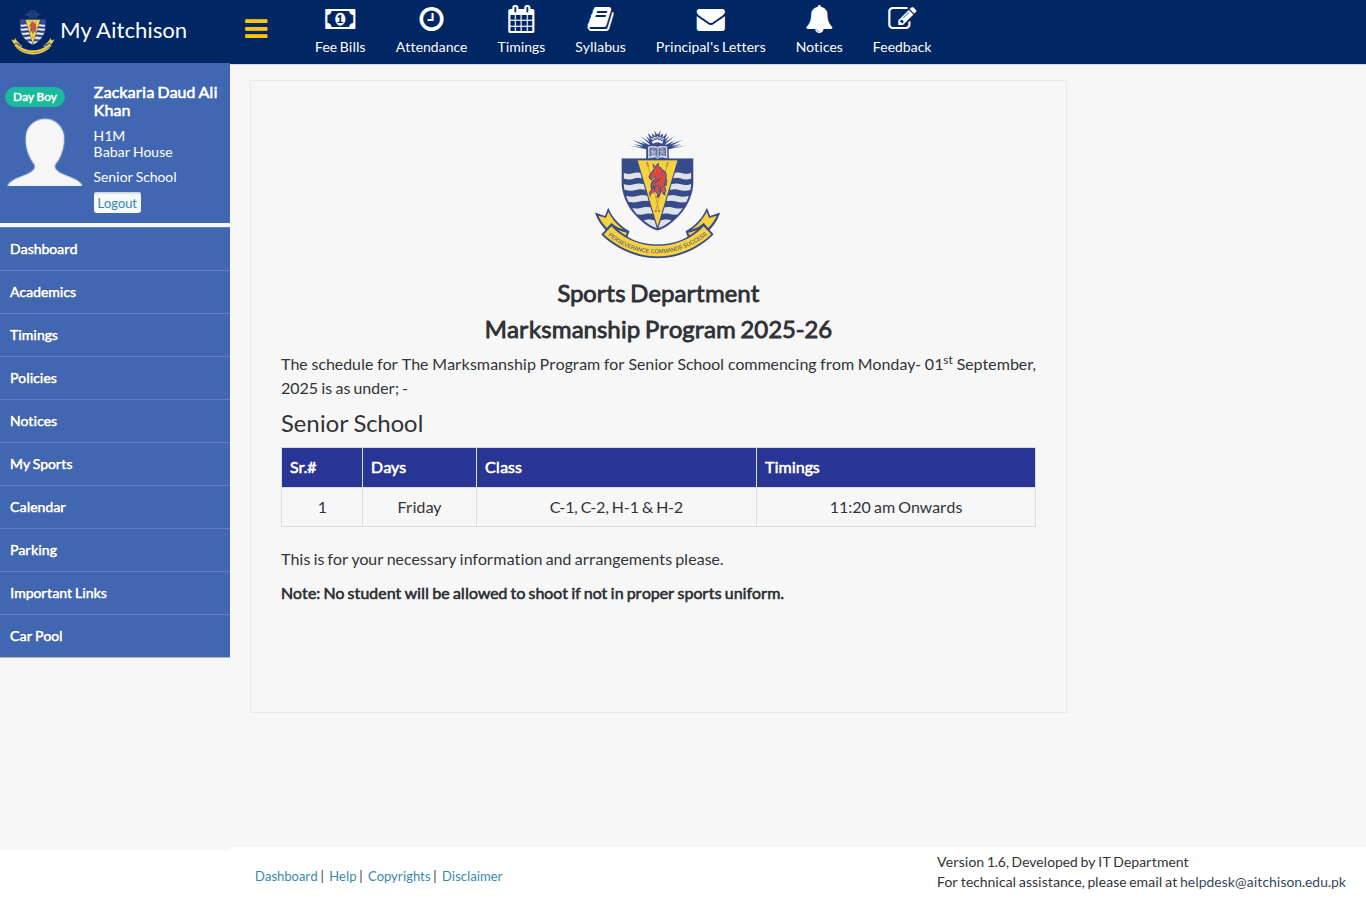The image size is (1366, 900).
Task: Open the Fee Bills money icon
Action: 340,19
